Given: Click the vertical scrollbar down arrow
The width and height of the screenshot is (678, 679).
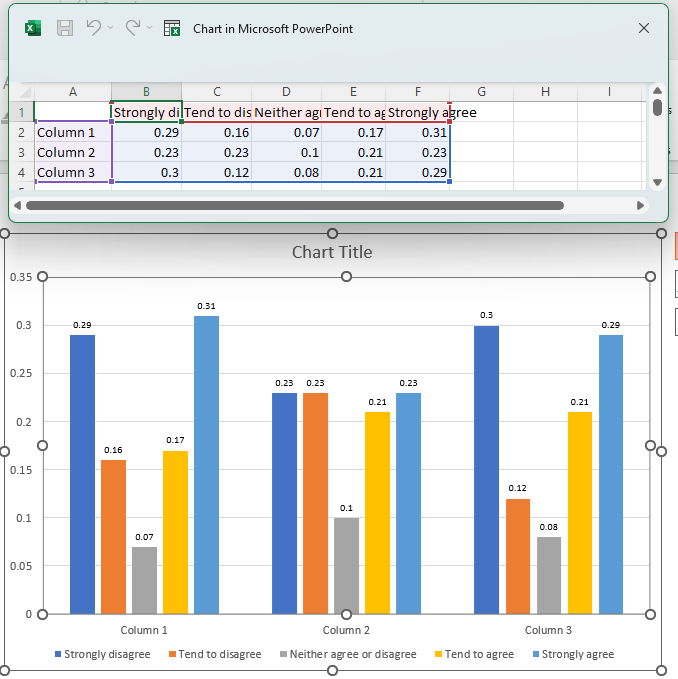Looking at the screenshot, I should pyautogui.click(x=657, y=182).
